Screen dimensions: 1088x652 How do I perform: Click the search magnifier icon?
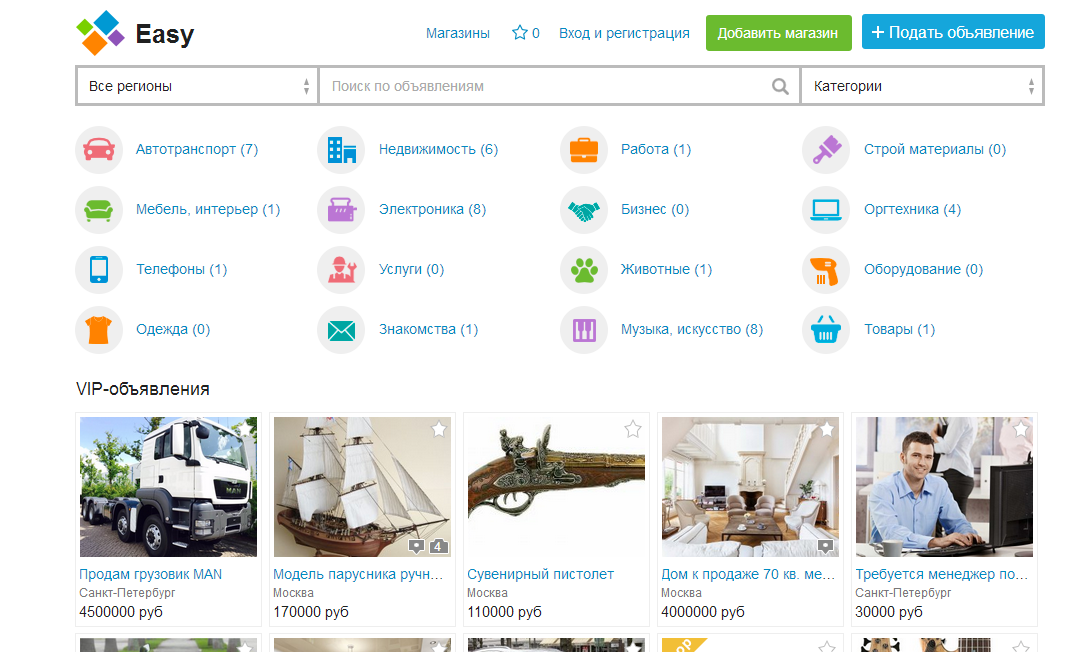pyautogui.click(x=780, y=86)
